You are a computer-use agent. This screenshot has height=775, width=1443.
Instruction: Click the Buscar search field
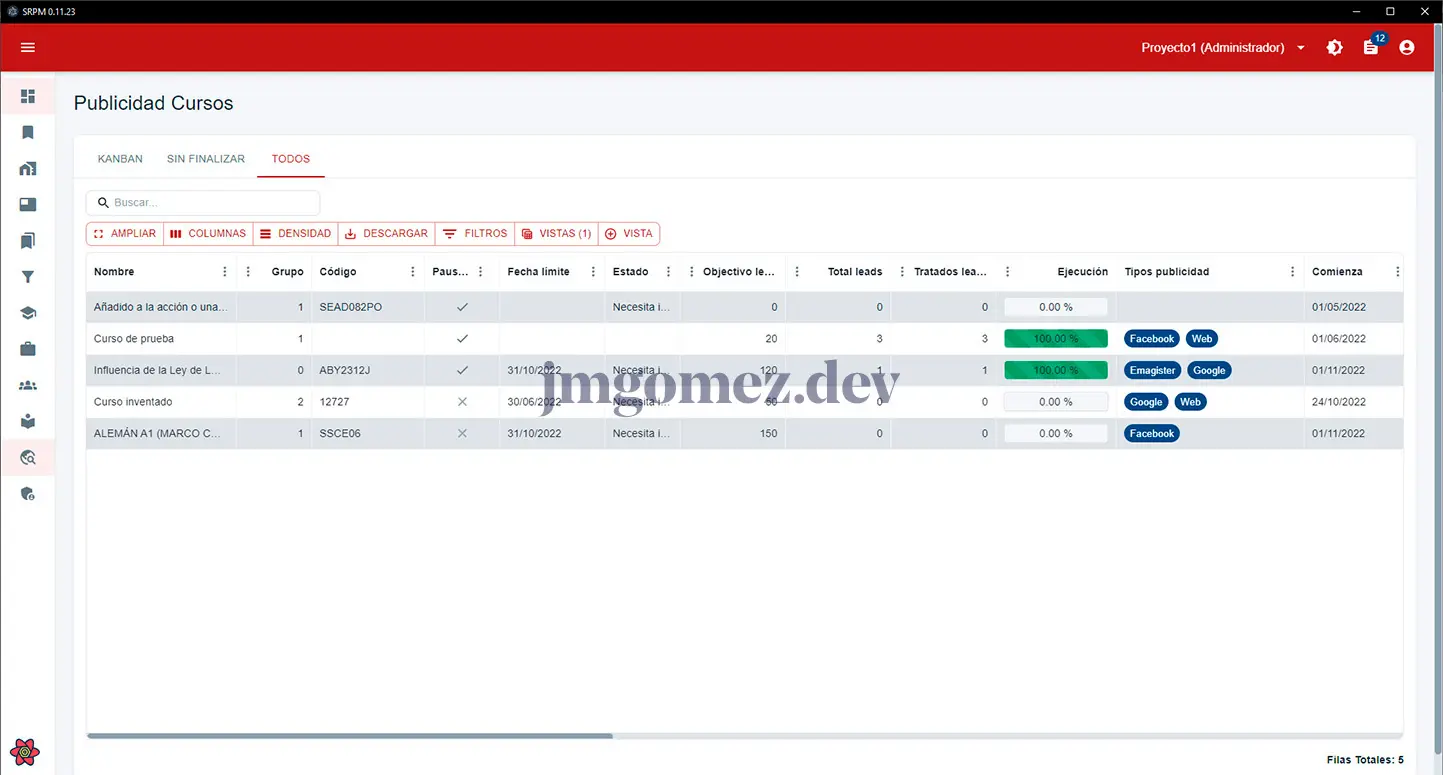212,203
